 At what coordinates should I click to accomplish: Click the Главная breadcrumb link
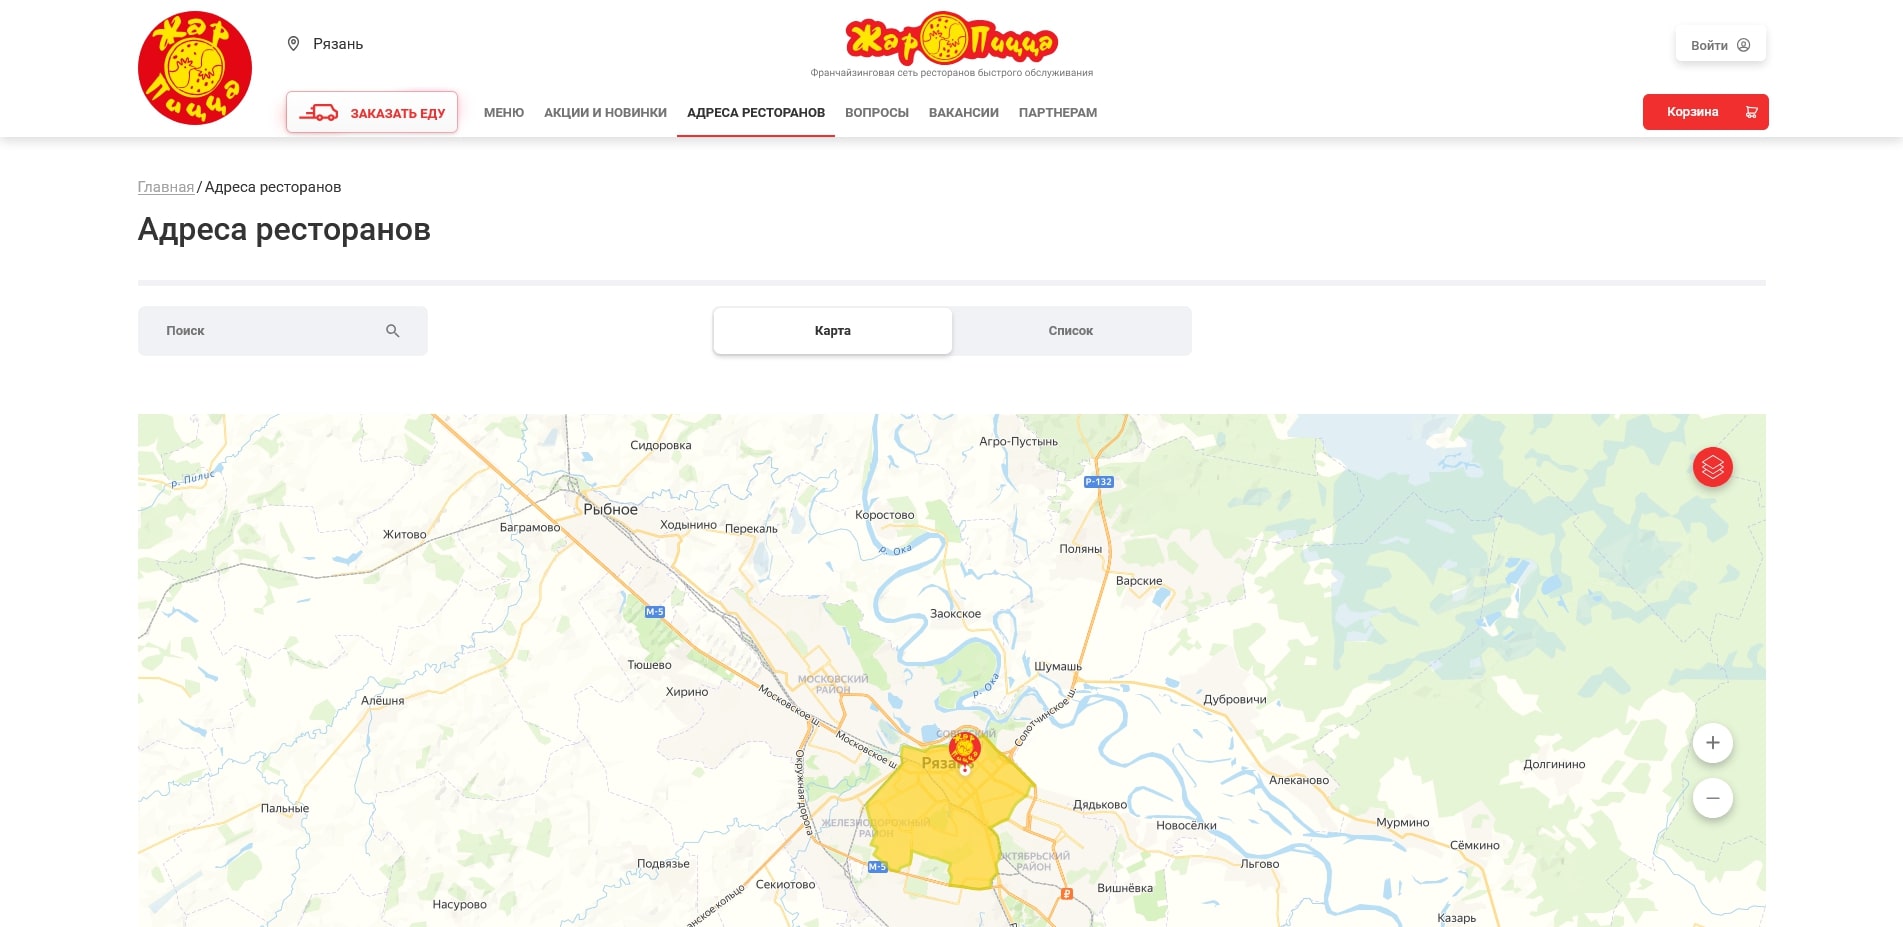pos(166,187)
